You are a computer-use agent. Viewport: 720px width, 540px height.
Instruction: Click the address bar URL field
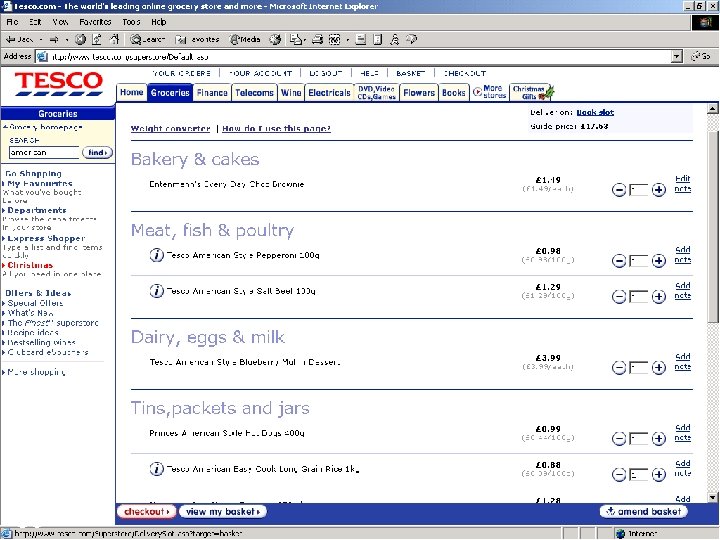(x=354, y=57)
